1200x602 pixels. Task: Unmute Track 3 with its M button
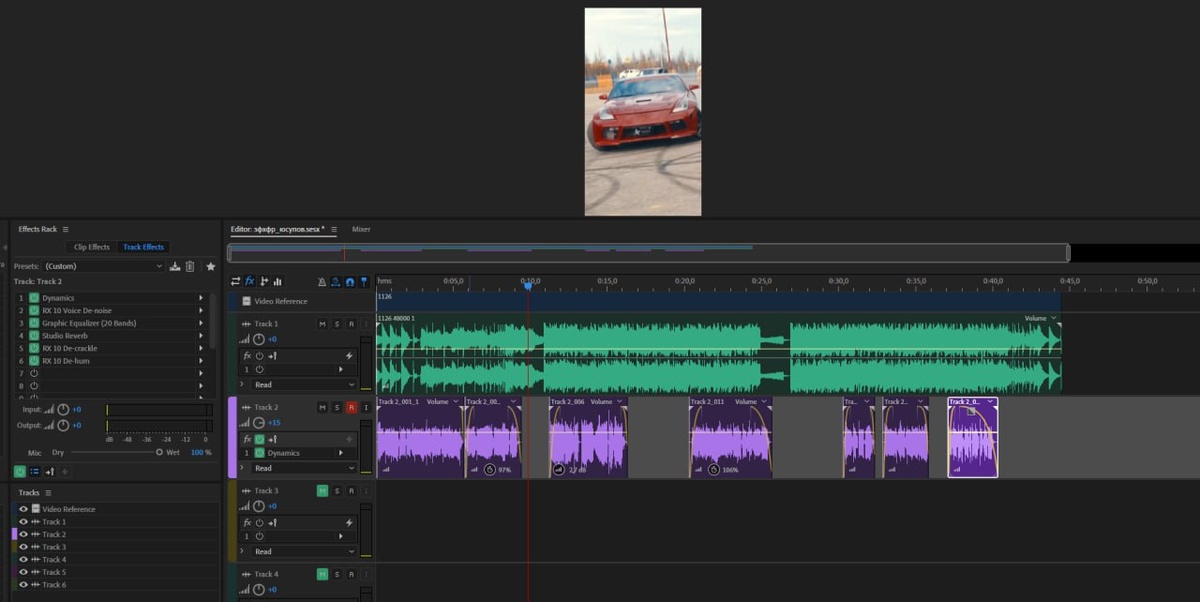click(x=322, y=491)
